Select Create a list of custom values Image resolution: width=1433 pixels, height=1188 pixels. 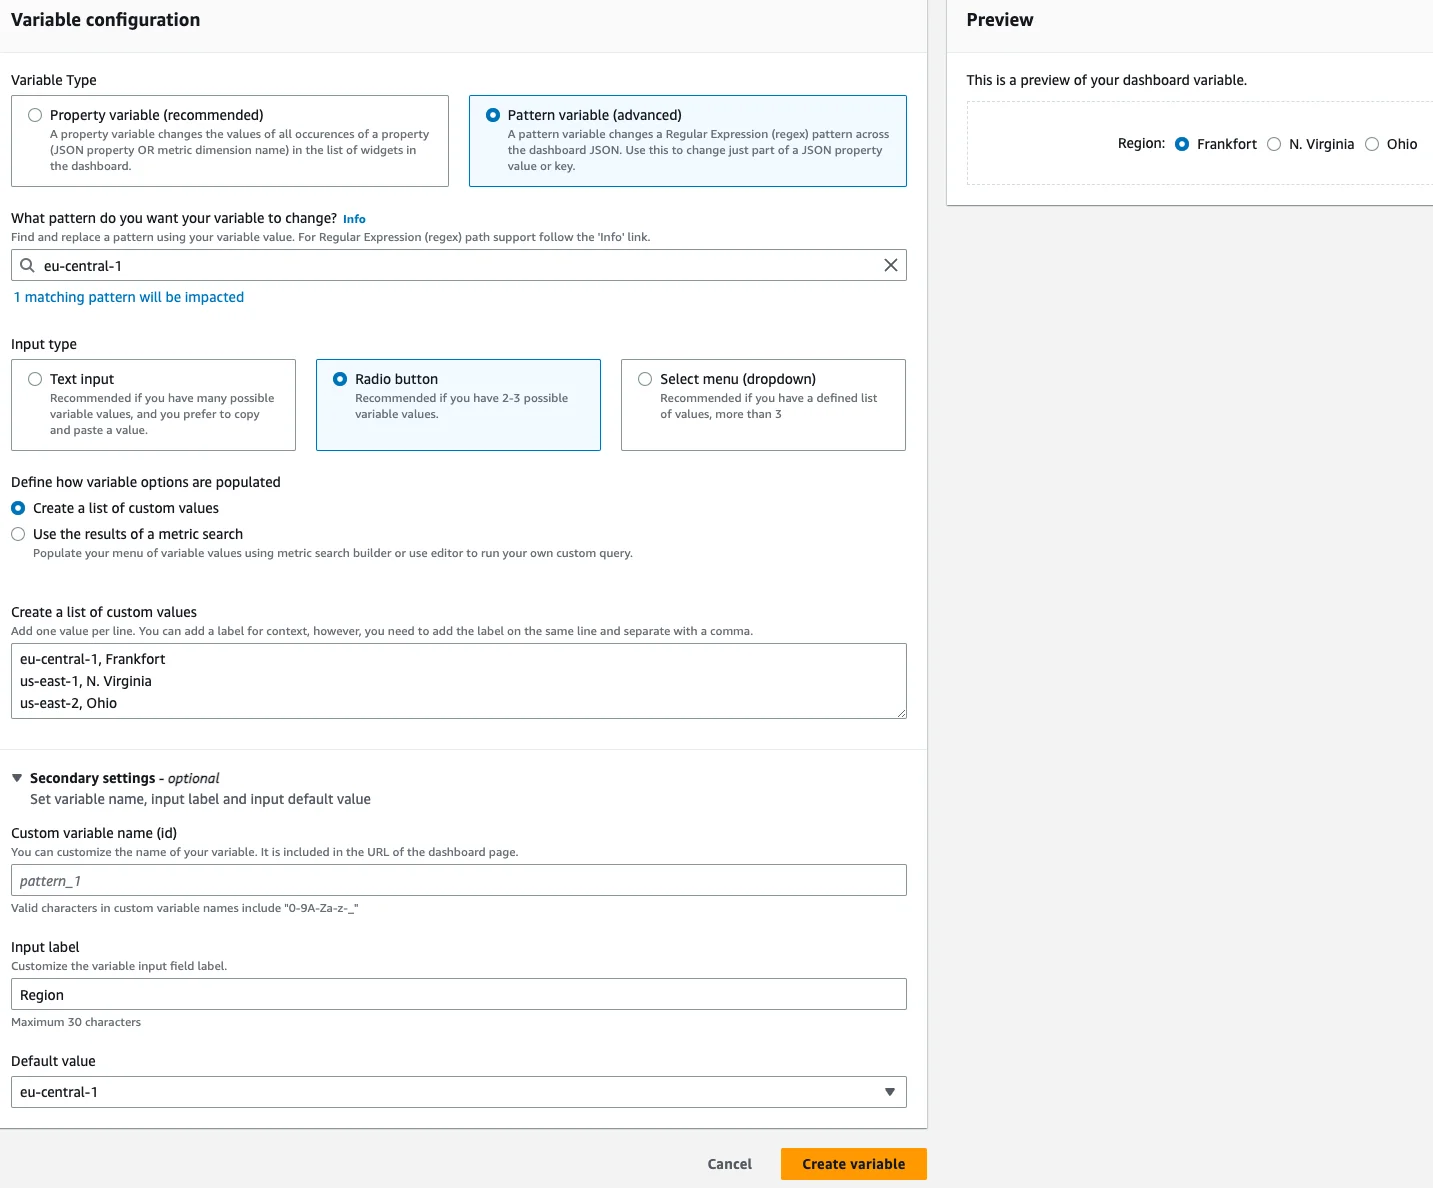(x=18, y=508)
